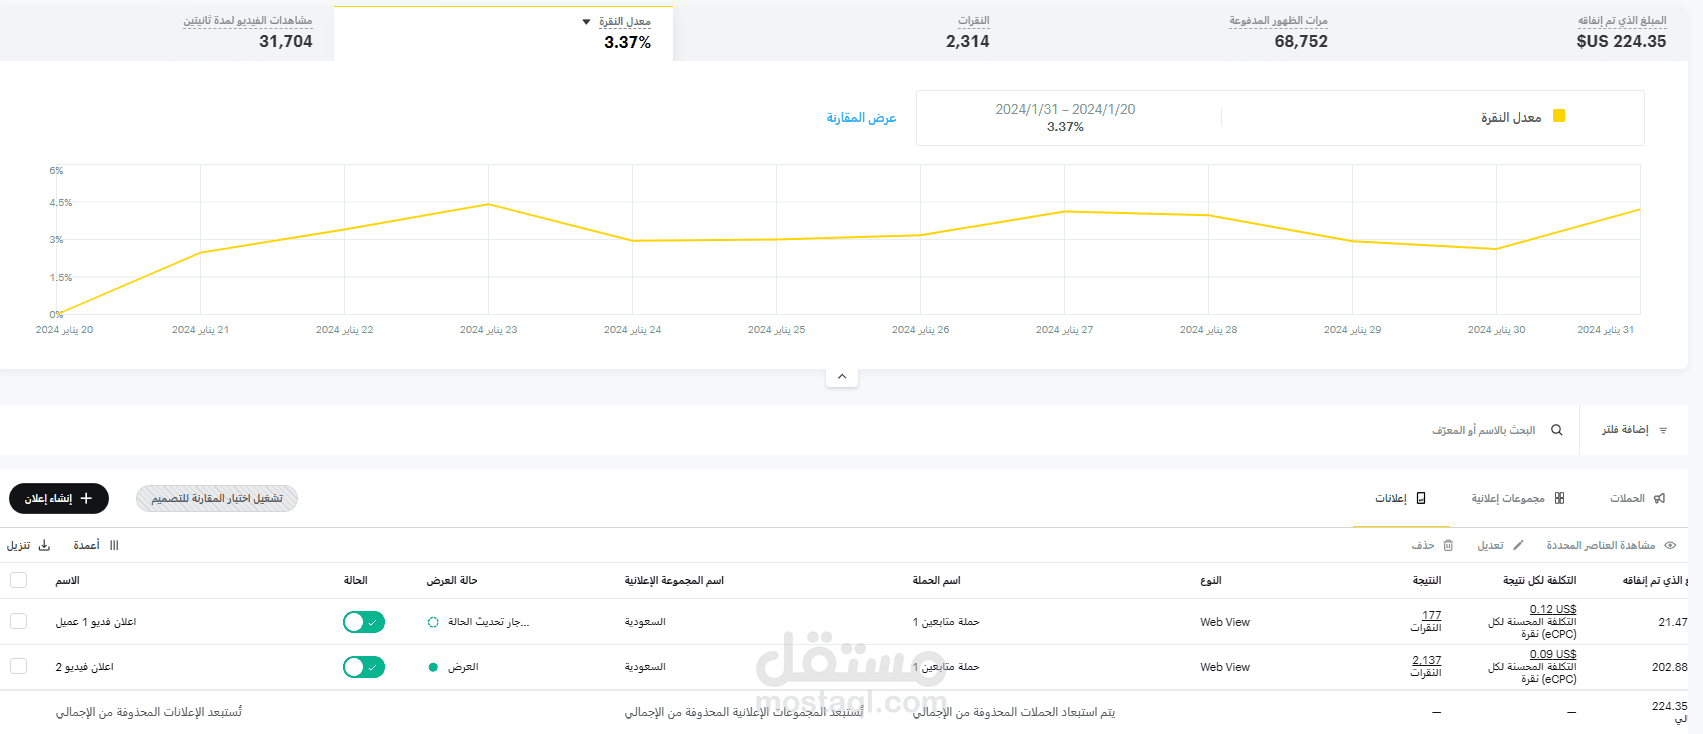Click the updating status icon for اعلان فديو 1 عميل
Image resolution: width=1703 pixels, height=734 pixels.
[x=433, y=622]
